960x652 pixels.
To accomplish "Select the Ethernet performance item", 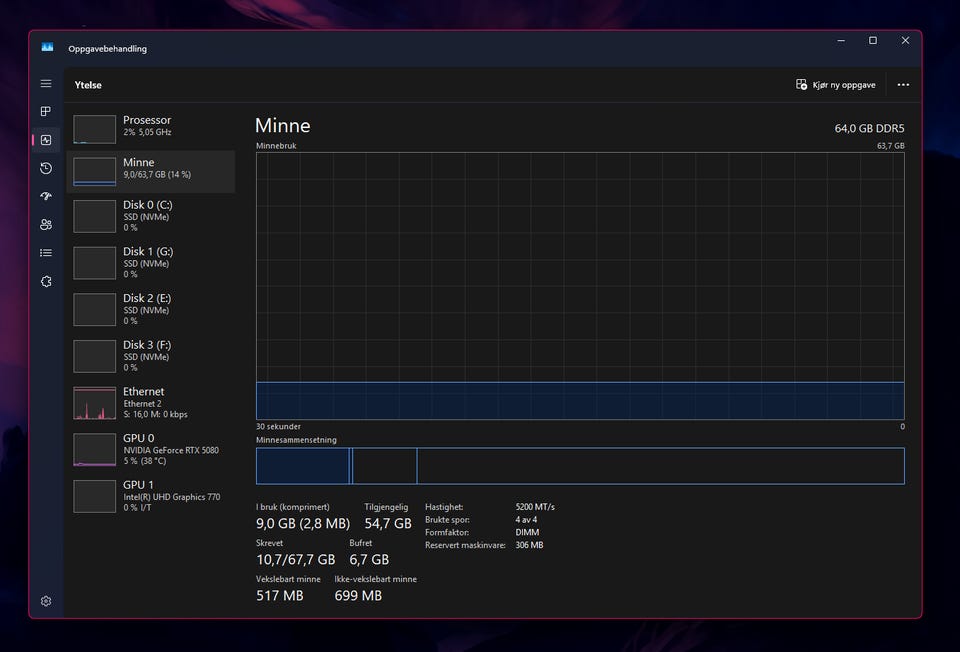I will point(151,402).
